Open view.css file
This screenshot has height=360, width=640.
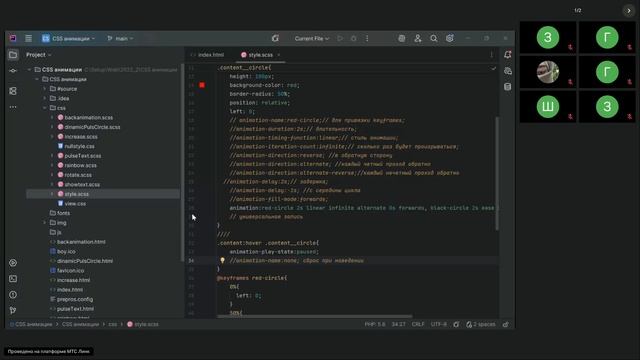click(75, 204)
